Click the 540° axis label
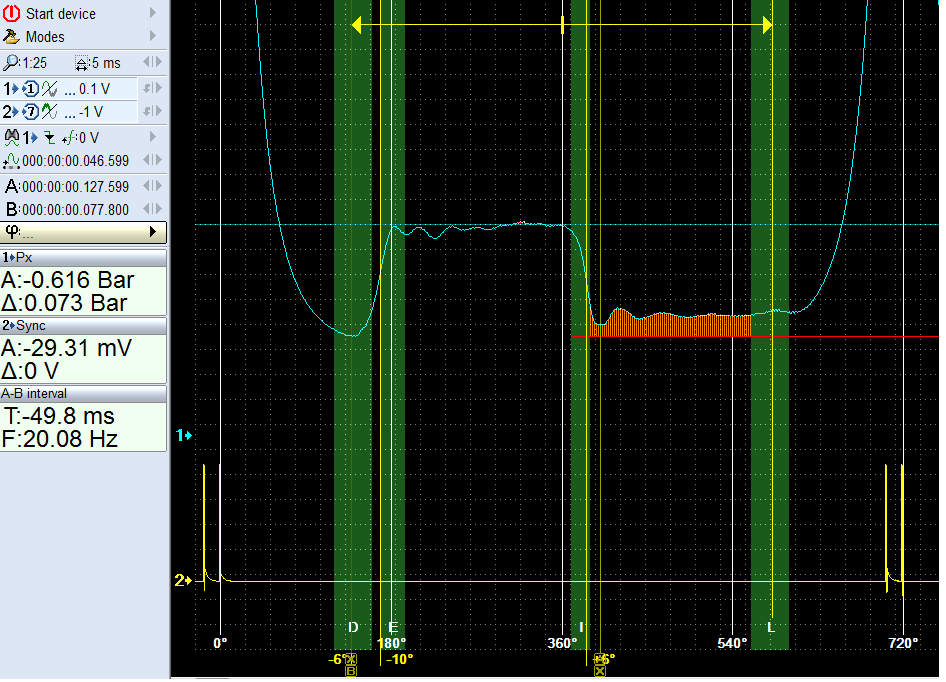Screen dimensions: 946x682 pyautogui.click(x=732, y=643)
